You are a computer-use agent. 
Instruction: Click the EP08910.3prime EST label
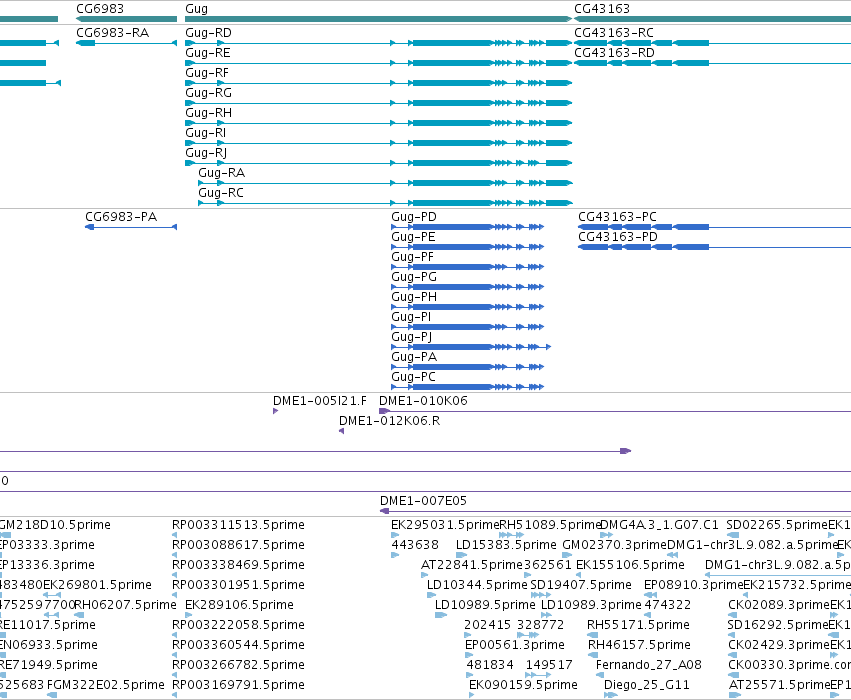pos(694,585)
